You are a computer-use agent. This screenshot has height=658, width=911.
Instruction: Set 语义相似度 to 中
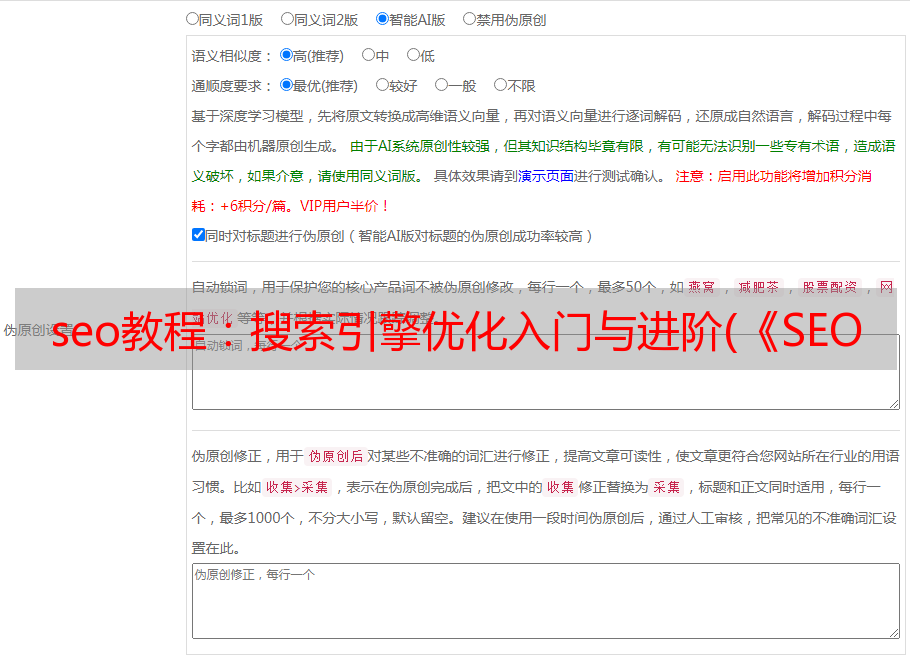pyautogui.click(x=368, y=55)
